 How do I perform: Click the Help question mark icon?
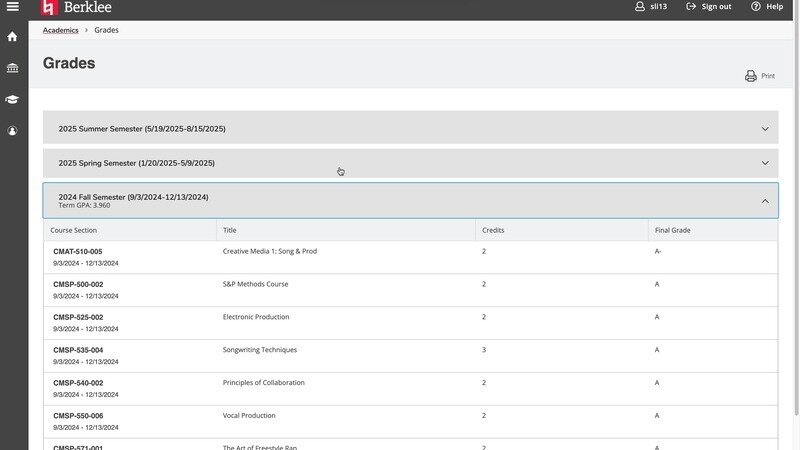pos(755,6)
